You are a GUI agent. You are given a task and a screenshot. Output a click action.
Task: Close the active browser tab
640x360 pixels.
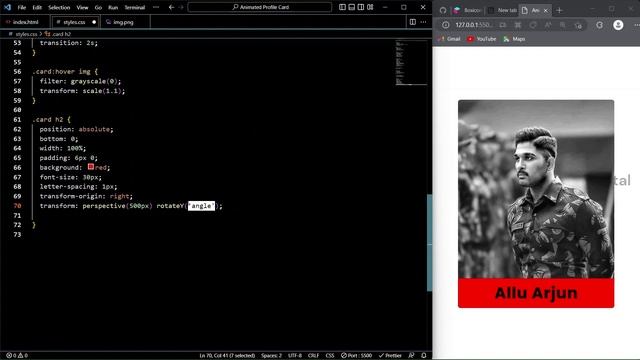(546, 10)
